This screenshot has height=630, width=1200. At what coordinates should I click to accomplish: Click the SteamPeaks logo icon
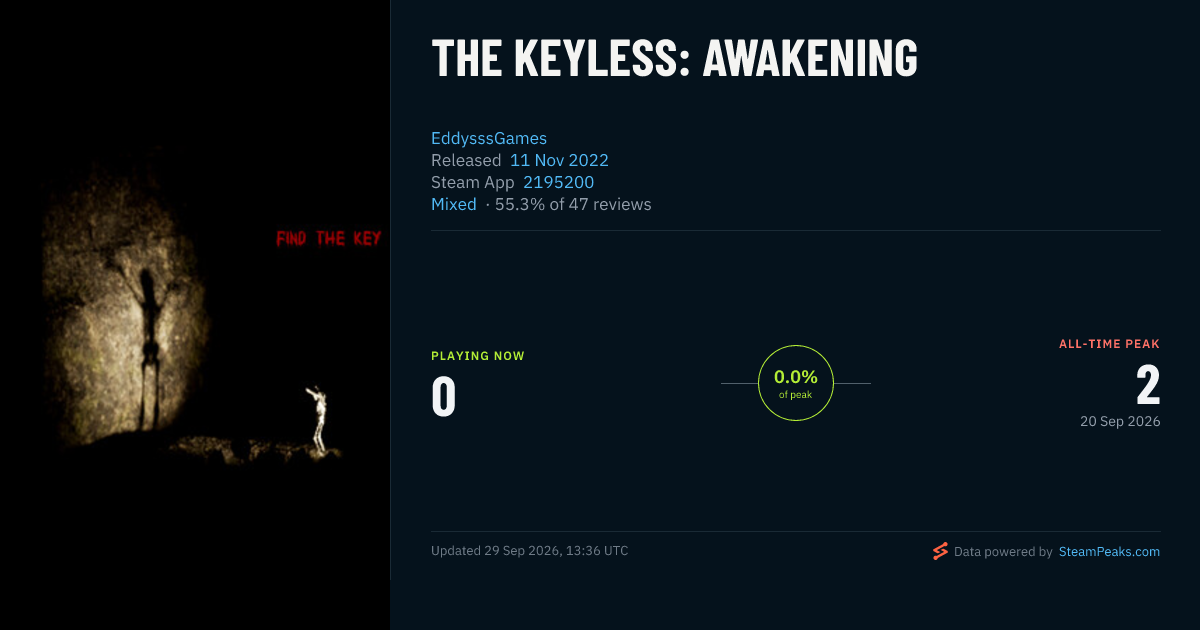939,551
